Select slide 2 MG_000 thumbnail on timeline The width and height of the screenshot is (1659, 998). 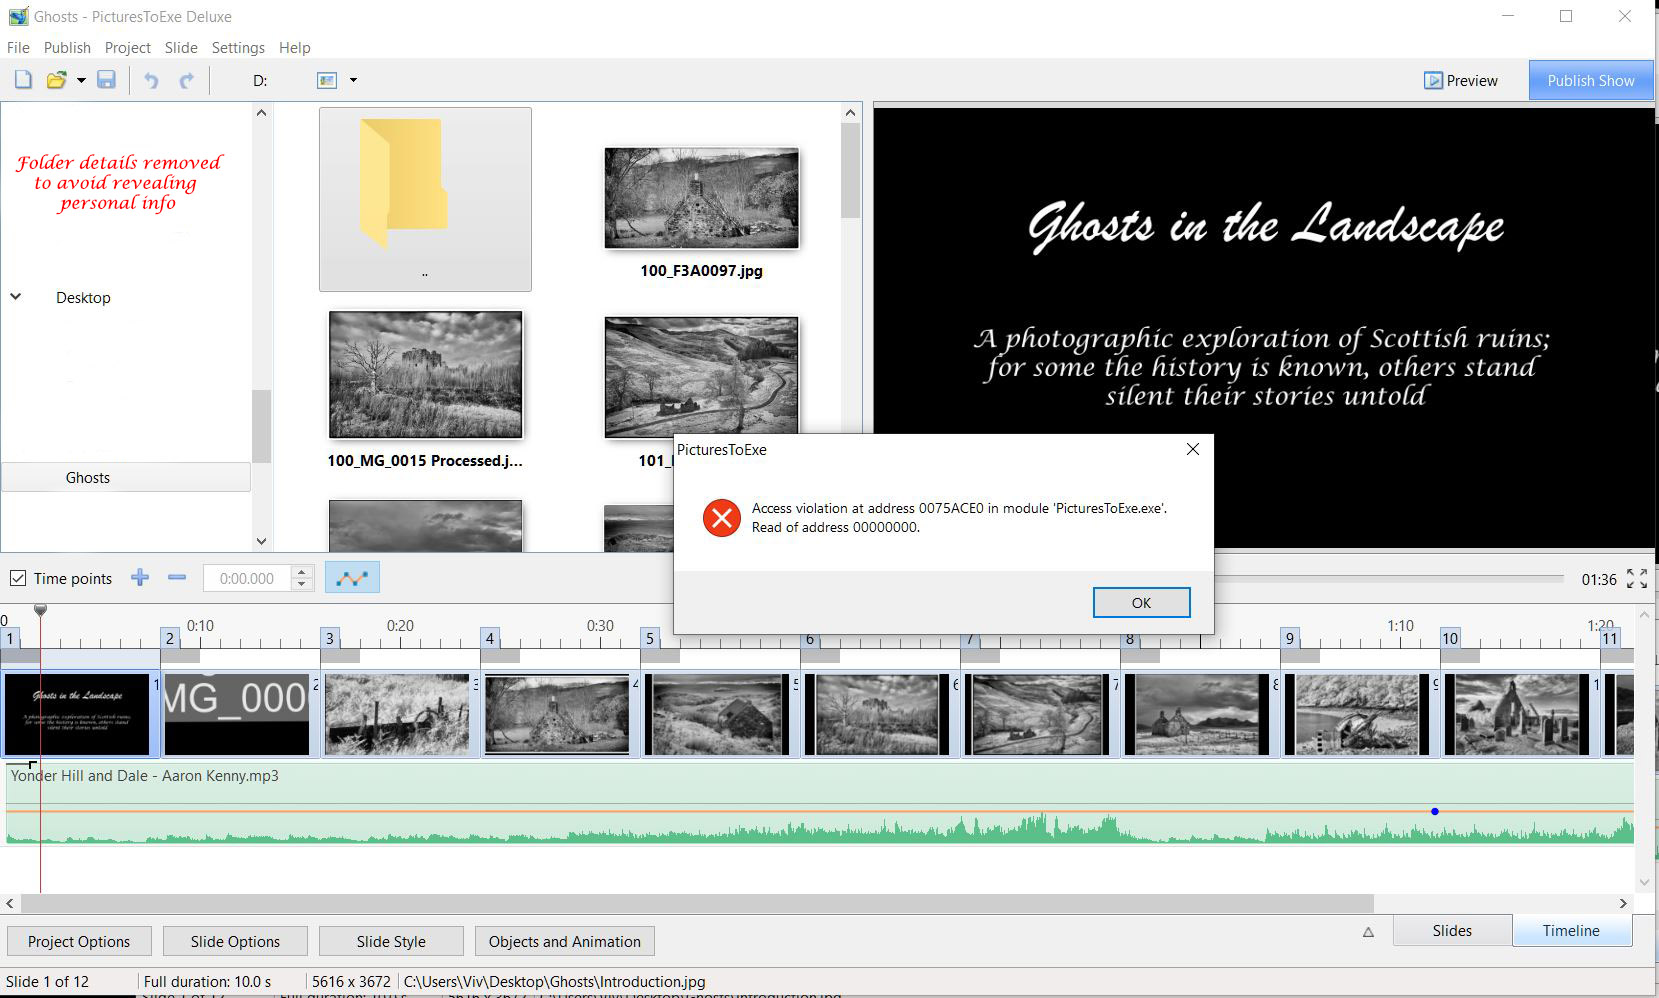coord(236,714)
